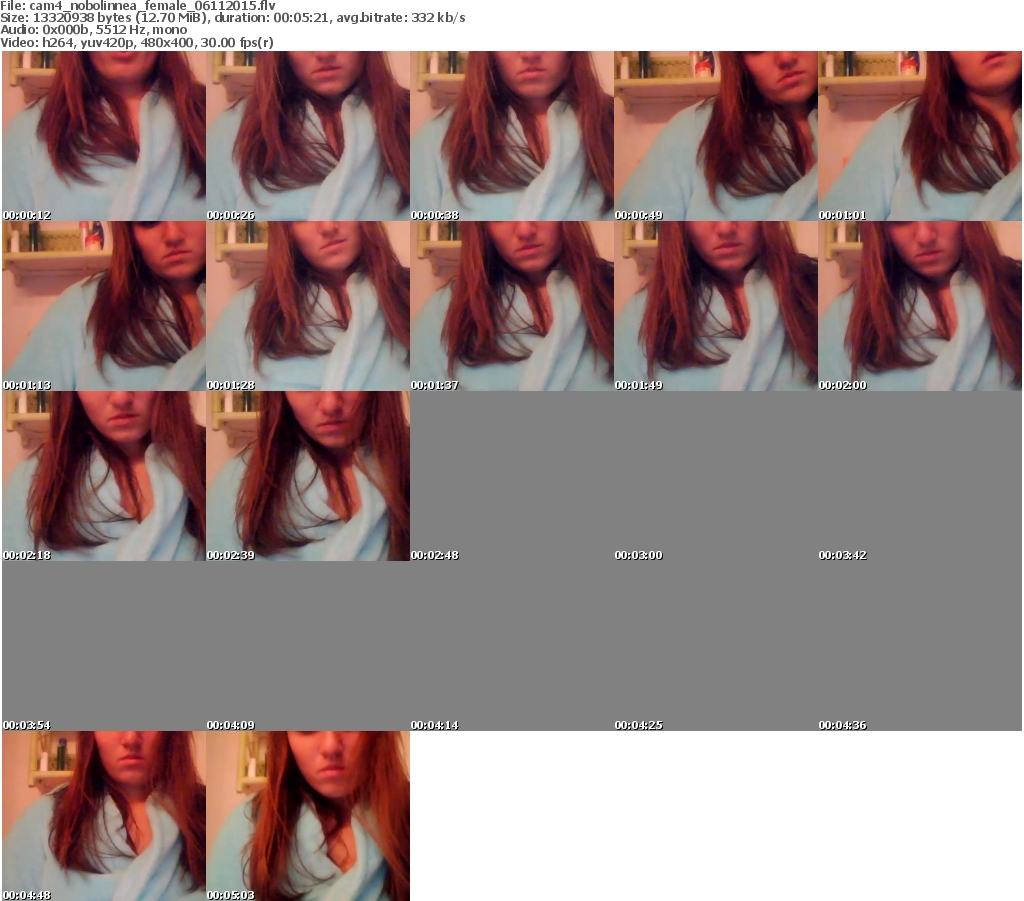Select the frame labeled 00:00:26
This screenshot has height=901, width=1024.
click(x=307, y=136)
